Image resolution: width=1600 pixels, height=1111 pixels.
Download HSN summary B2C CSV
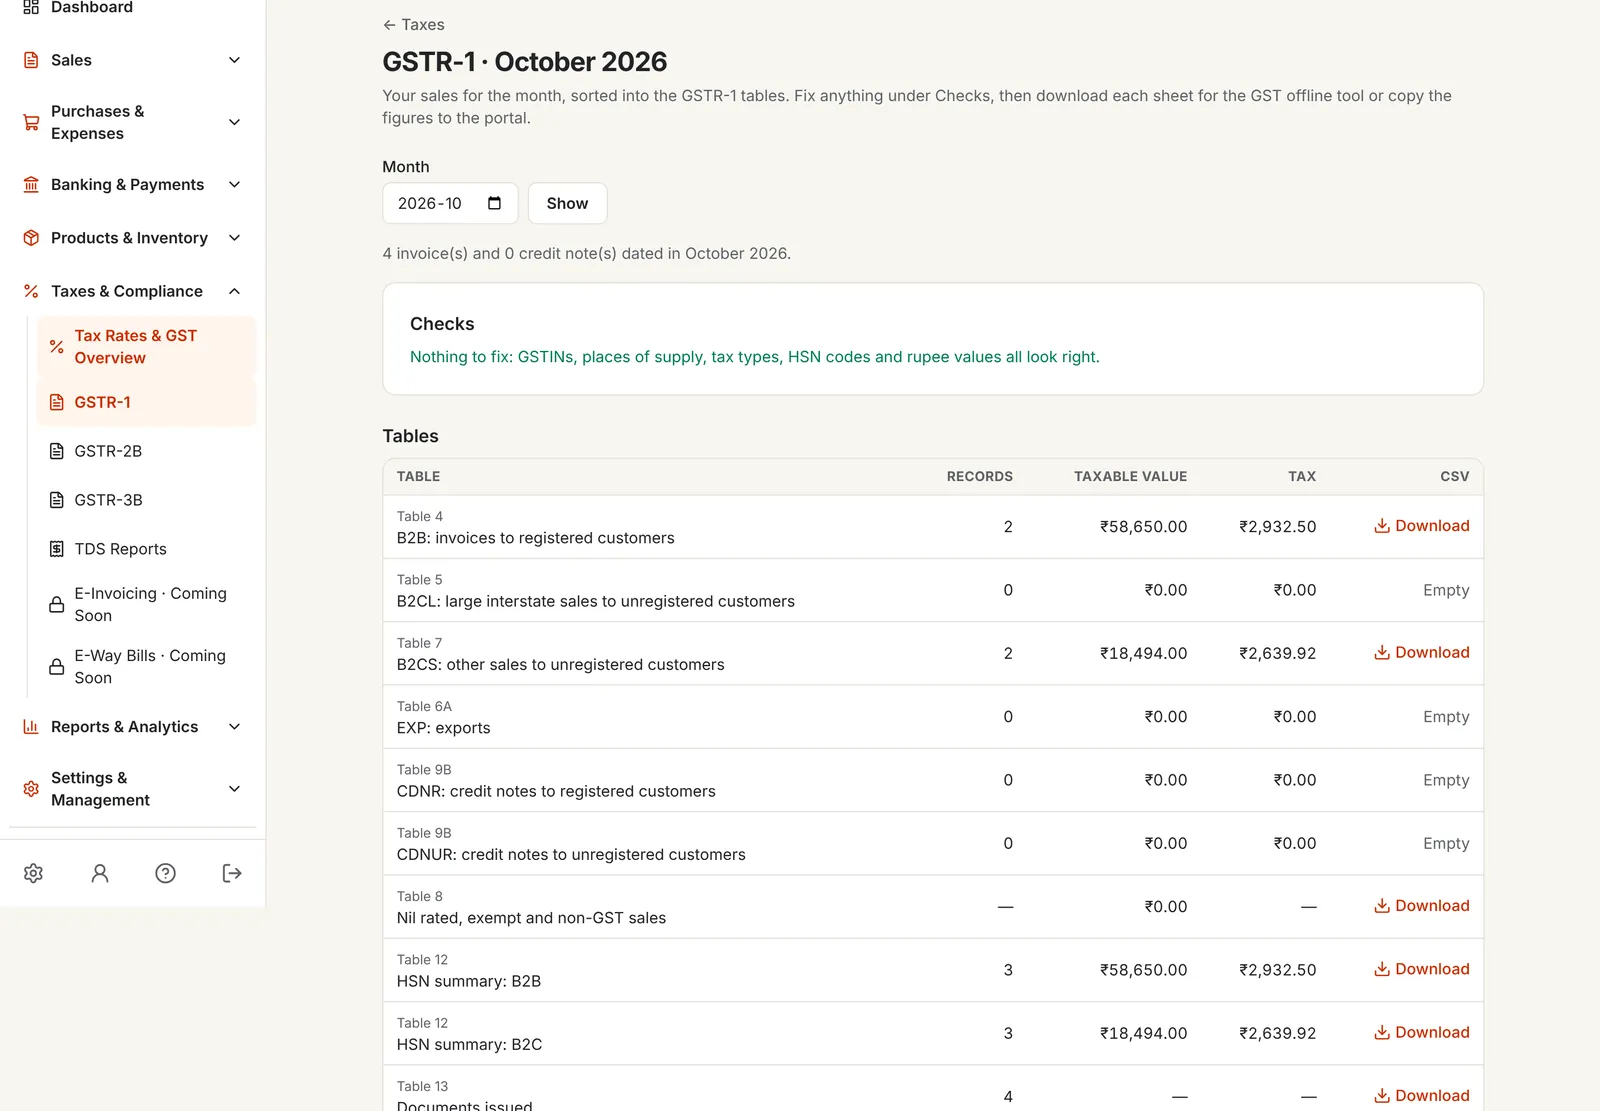1421,1033
